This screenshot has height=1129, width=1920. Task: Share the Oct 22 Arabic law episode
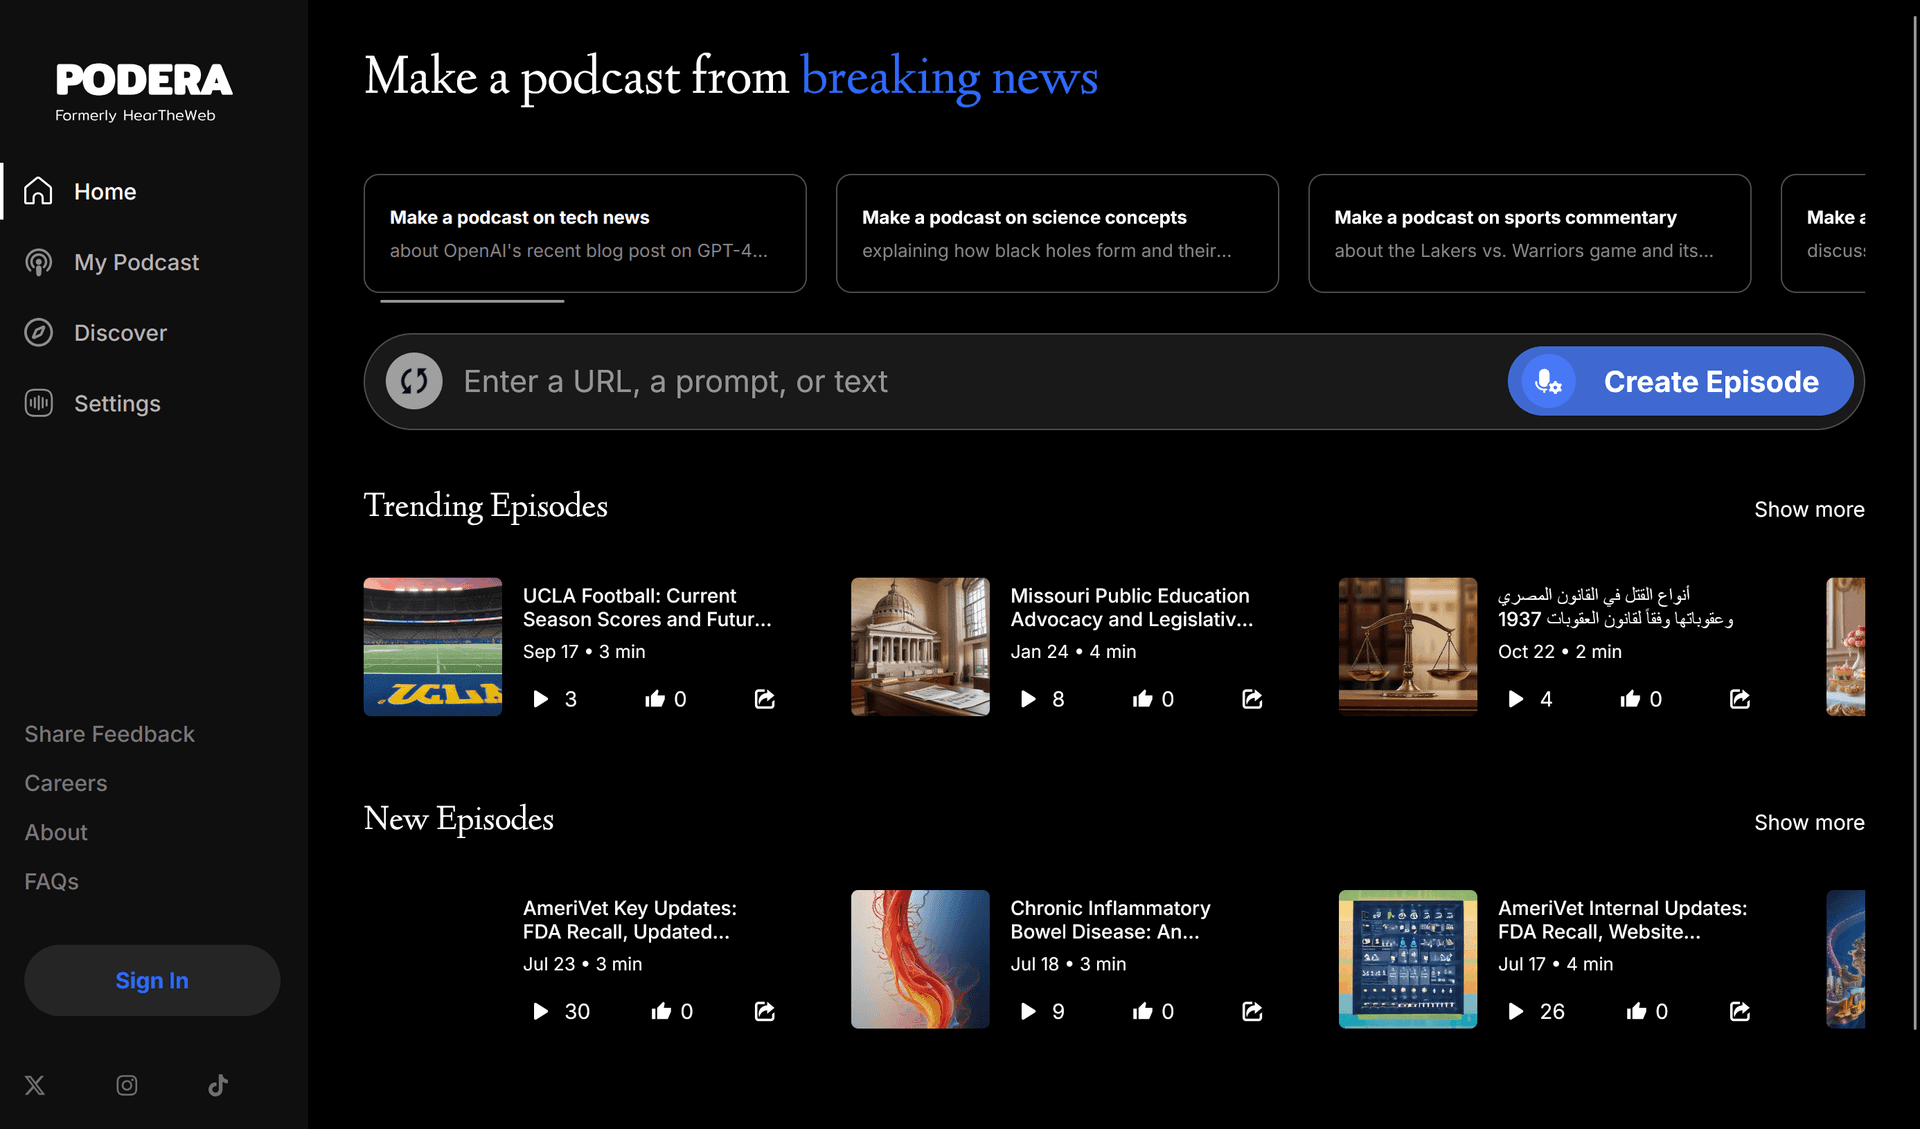(x=1740, y=699)
